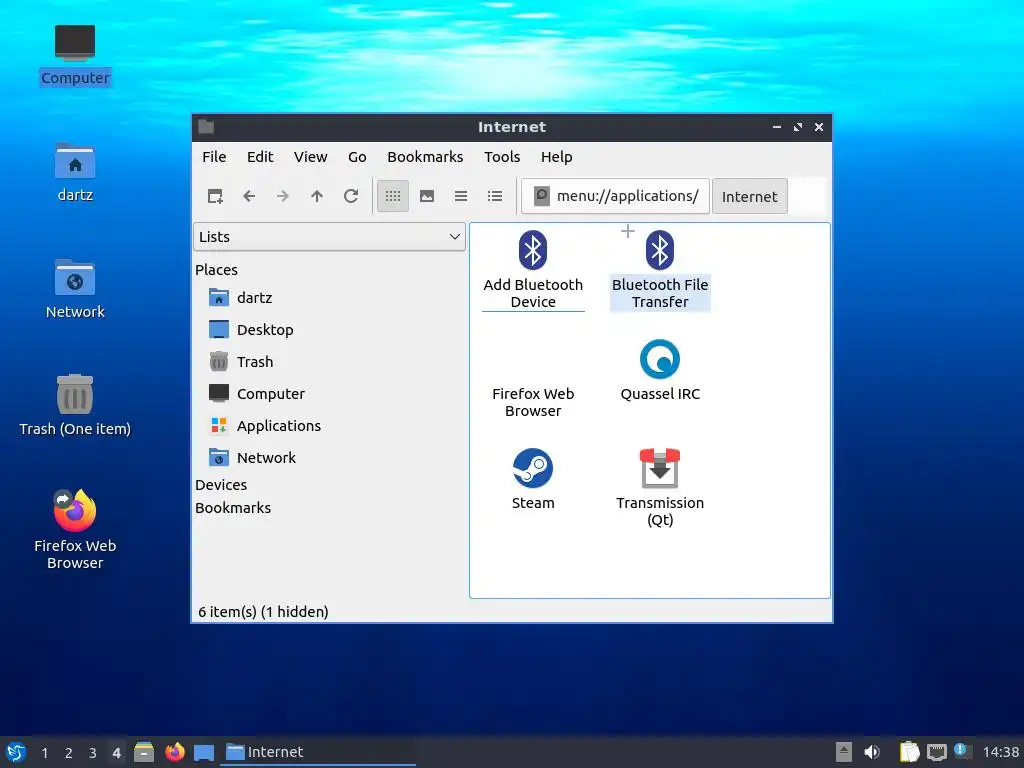
Task: Launch file manager from taskbar quick launch
Action: point(144,752)
